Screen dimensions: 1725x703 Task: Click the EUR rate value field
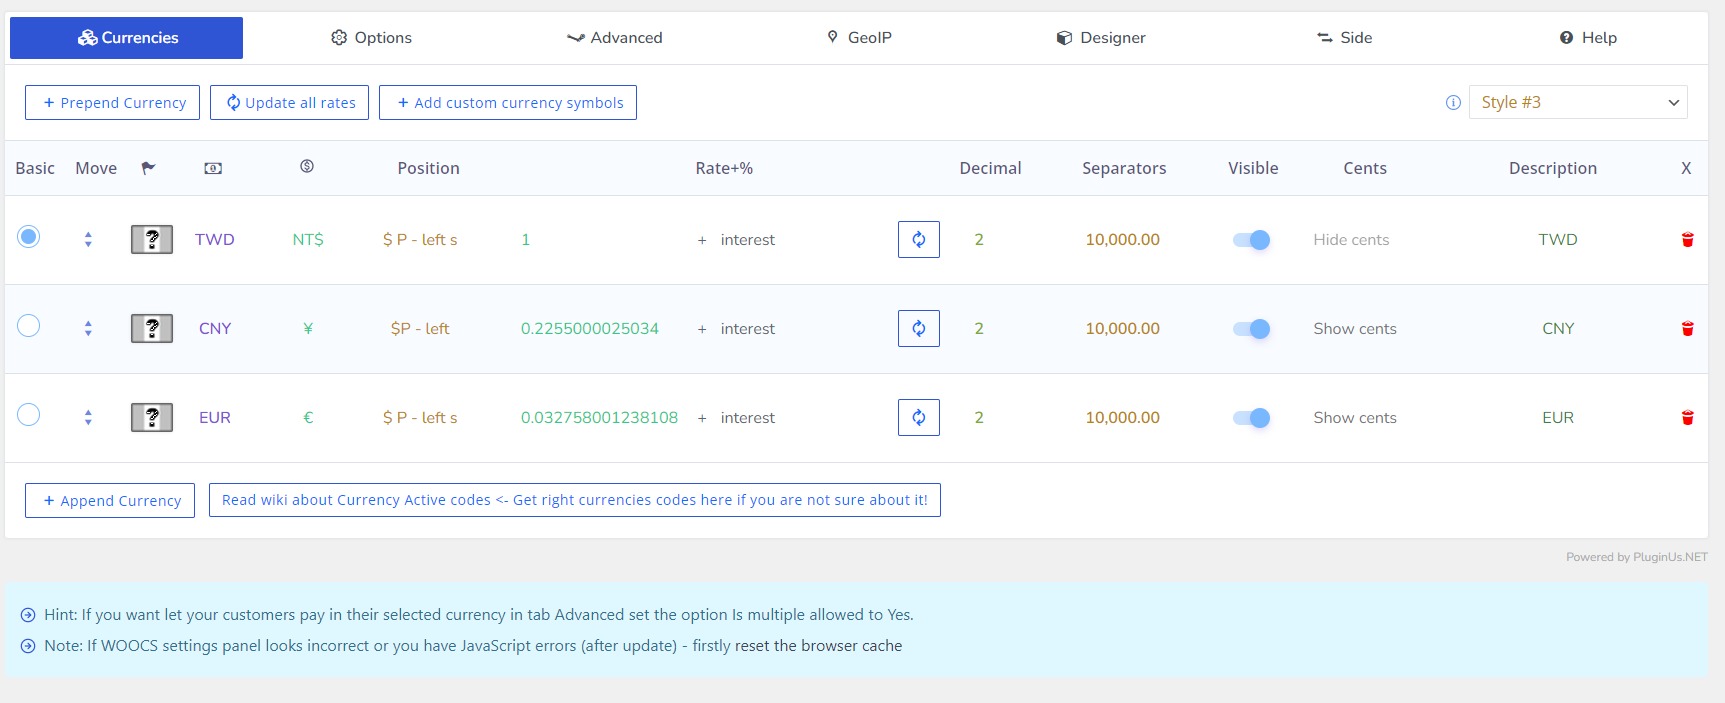coord(599,418)
